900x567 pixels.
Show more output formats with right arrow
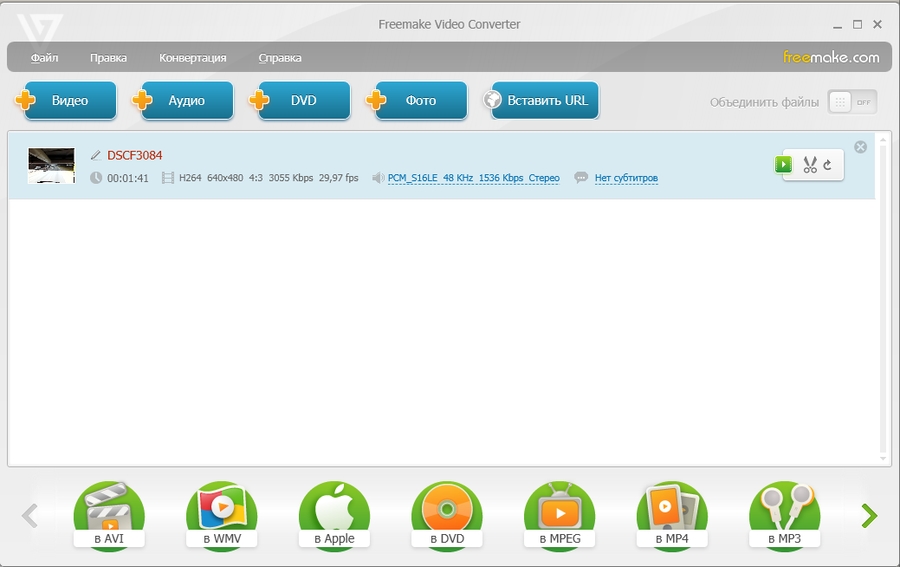tap(870, 515)
